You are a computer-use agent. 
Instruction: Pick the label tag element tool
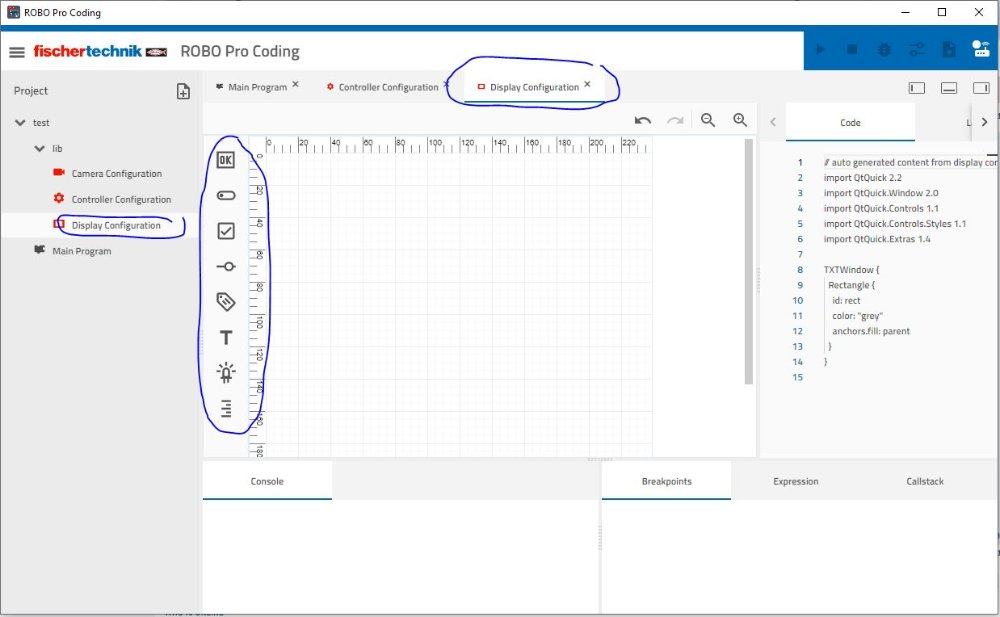pos(226,301)
